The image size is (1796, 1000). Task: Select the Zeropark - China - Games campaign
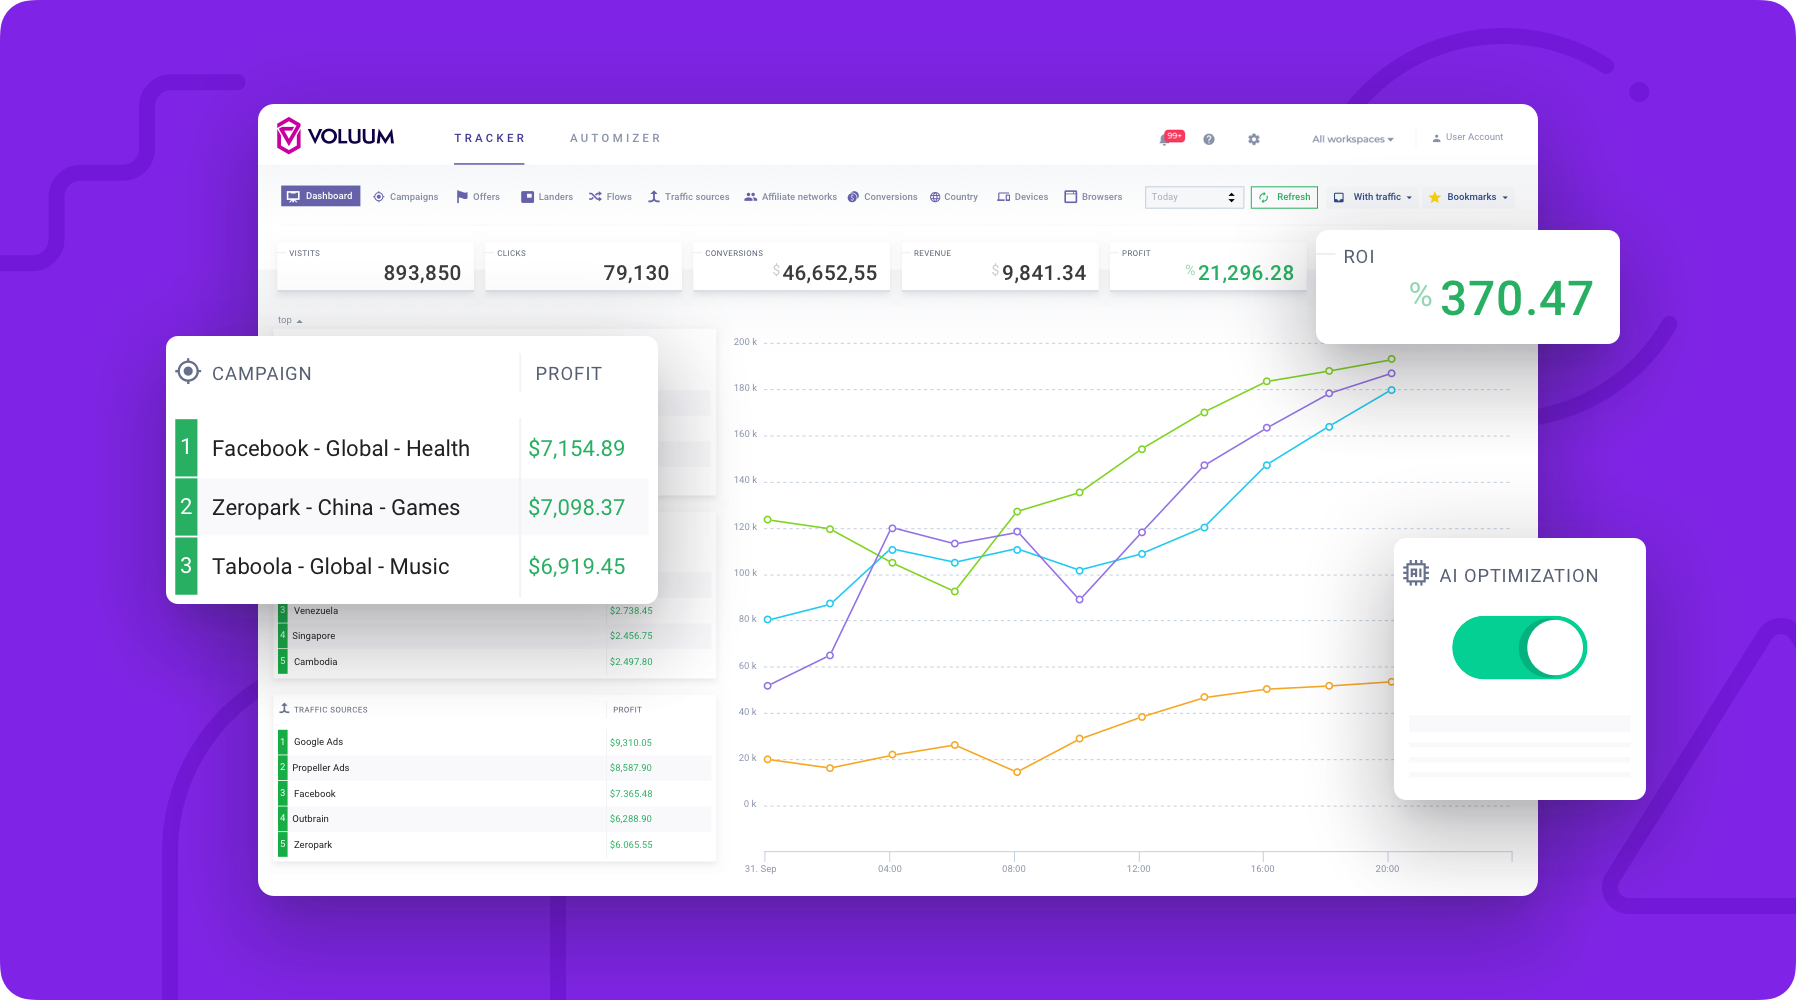tap(412, 507)
